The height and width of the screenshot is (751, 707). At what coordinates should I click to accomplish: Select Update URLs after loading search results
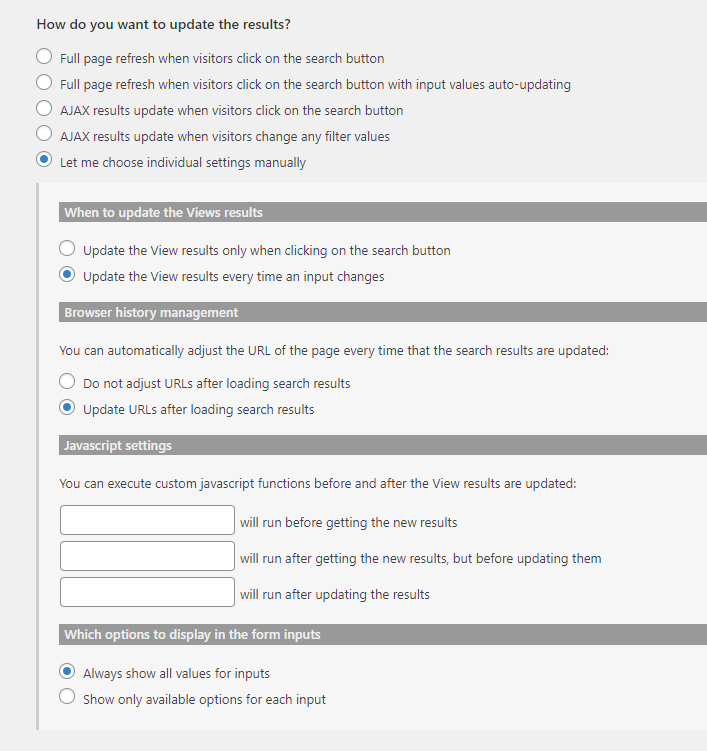(x=67, y=408)
